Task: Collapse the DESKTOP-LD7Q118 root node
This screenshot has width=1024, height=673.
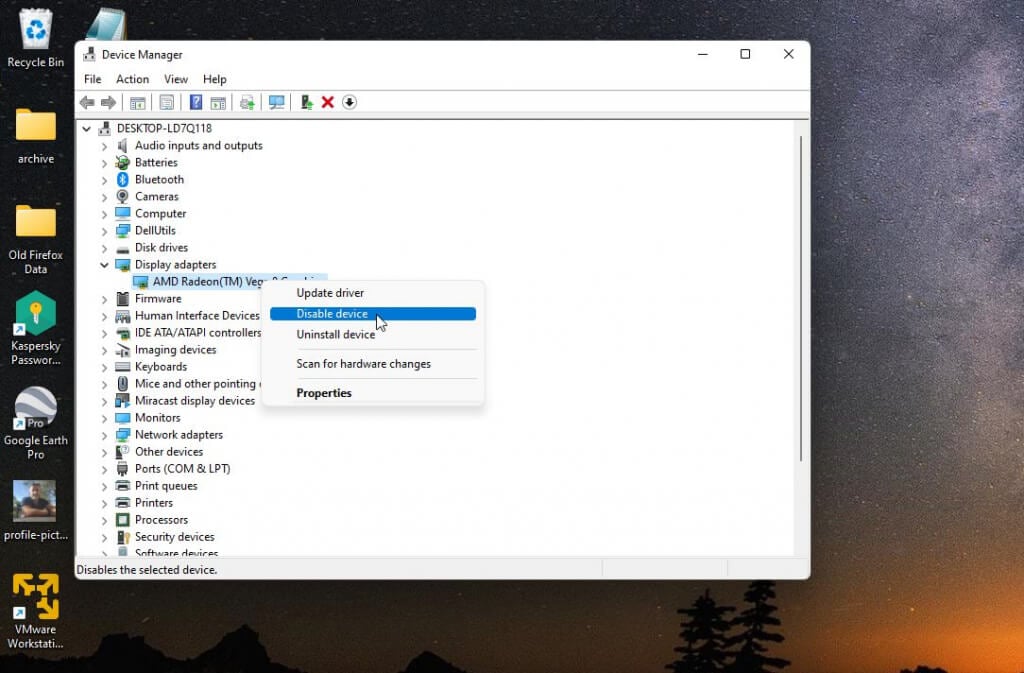Action: click(86, 129)
